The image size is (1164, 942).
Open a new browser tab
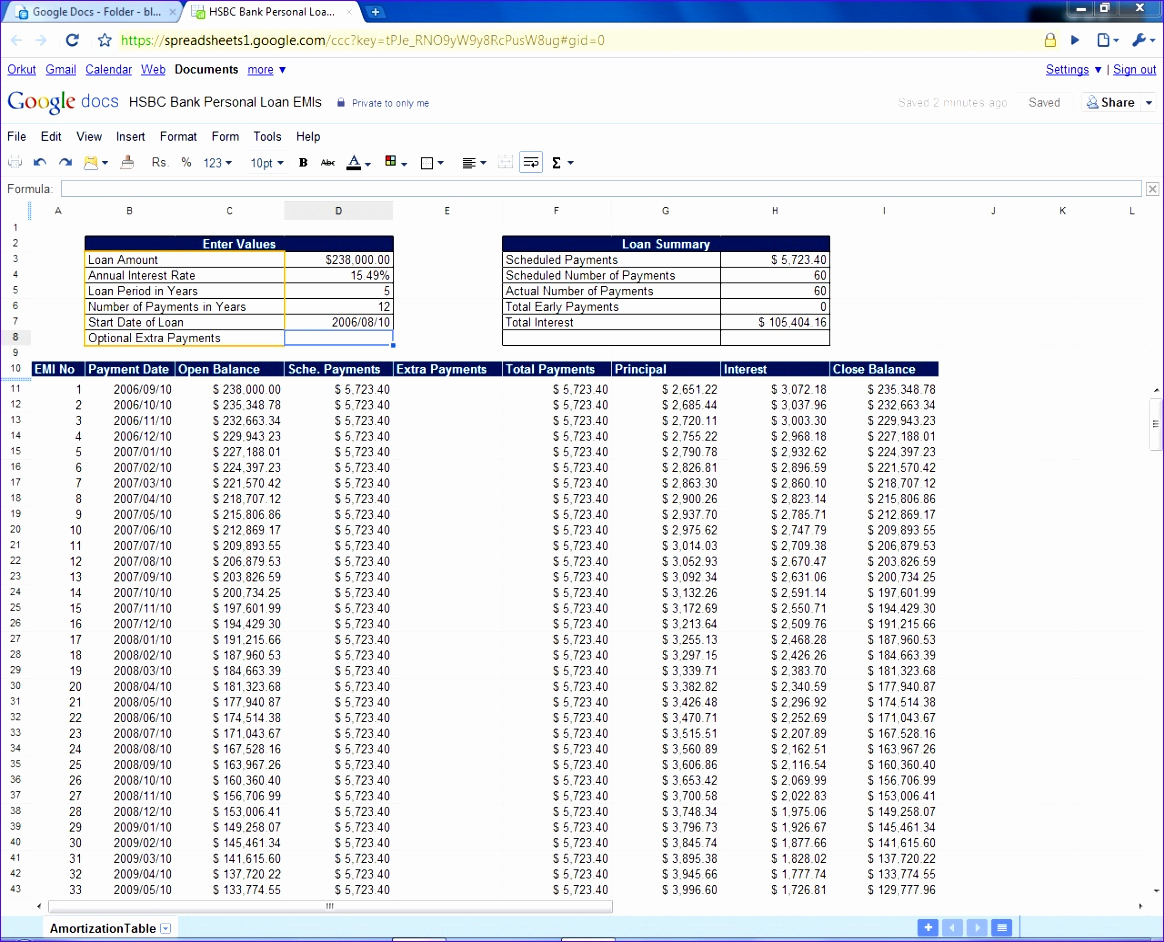coord(375,12)
